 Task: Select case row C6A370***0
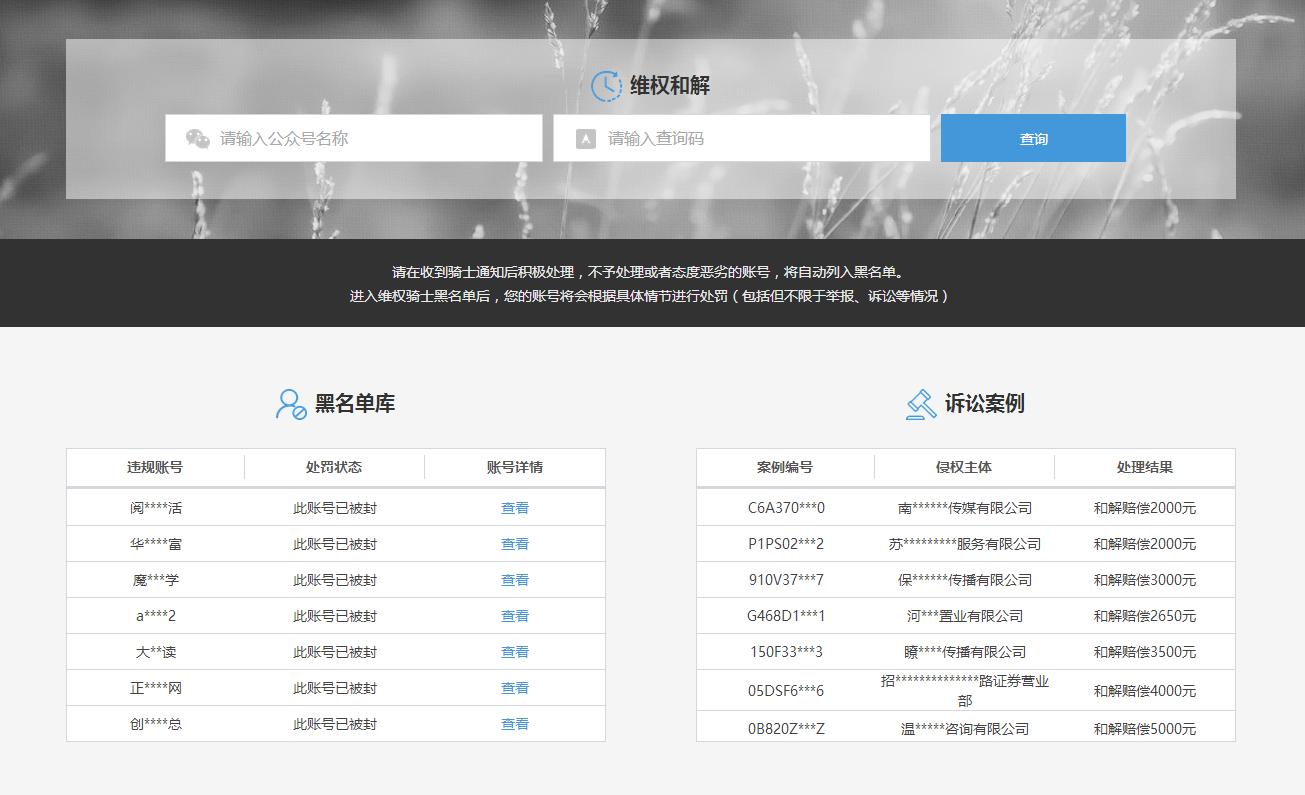966,508
